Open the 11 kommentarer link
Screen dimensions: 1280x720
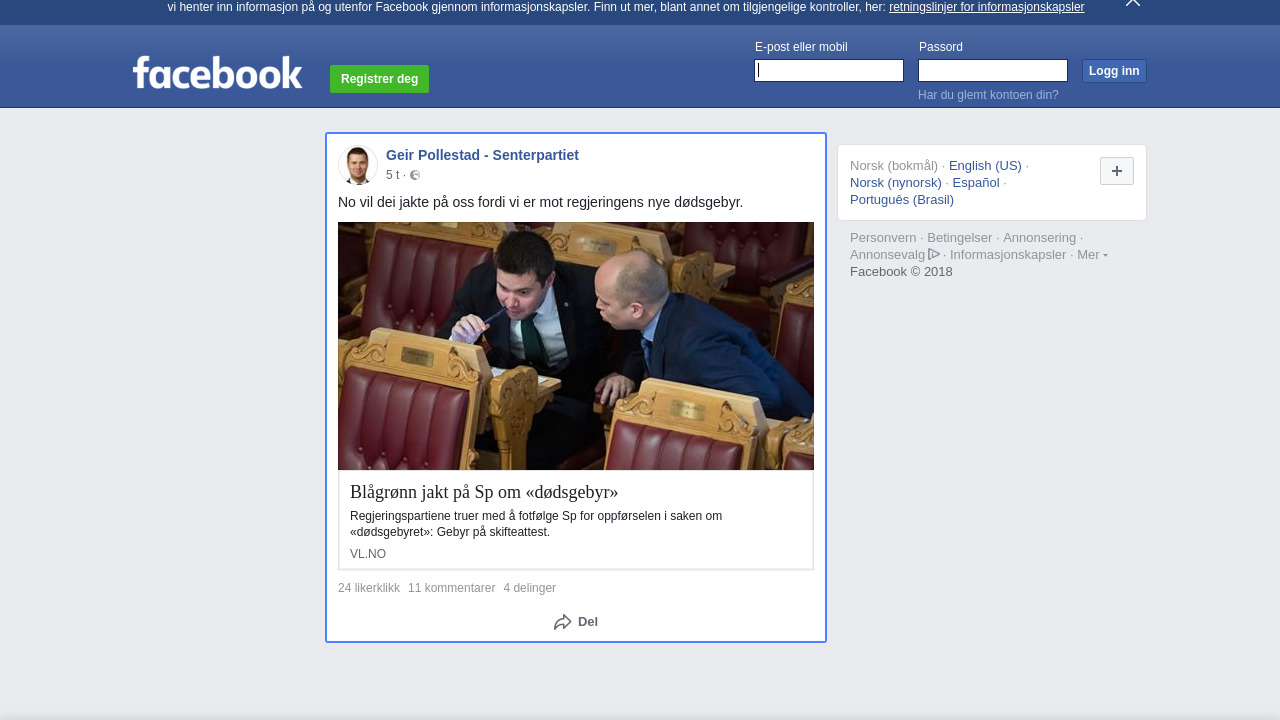[x=451, y=588]
